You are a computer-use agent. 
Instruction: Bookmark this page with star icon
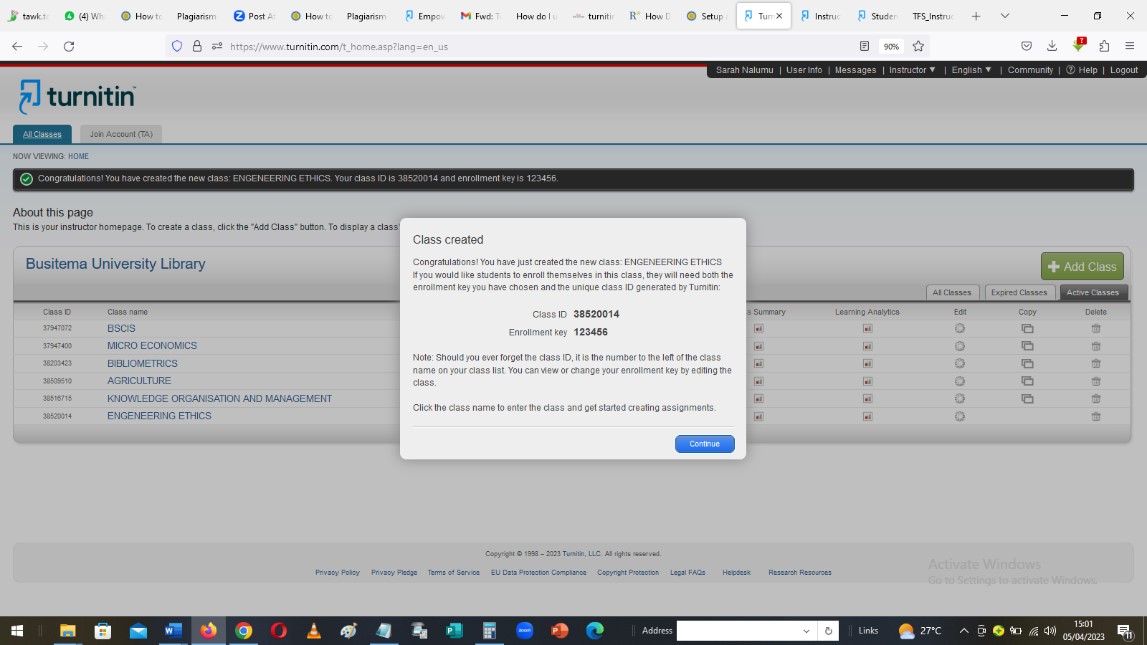(x=918, y=46)
